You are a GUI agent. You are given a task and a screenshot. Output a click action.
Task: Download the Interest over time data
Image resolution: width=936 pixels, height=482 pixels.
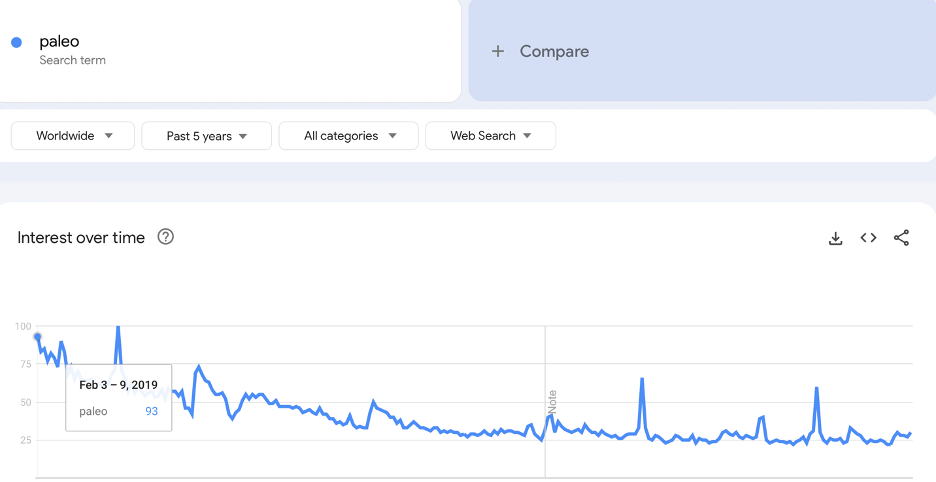pyautogui.click(x=836, y=238)
